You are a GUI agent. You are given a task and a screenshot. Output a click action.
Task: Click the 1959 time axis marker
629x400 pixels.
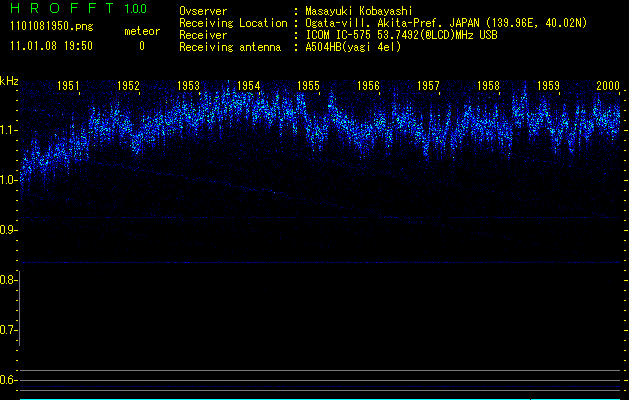(x=548, y=85)
